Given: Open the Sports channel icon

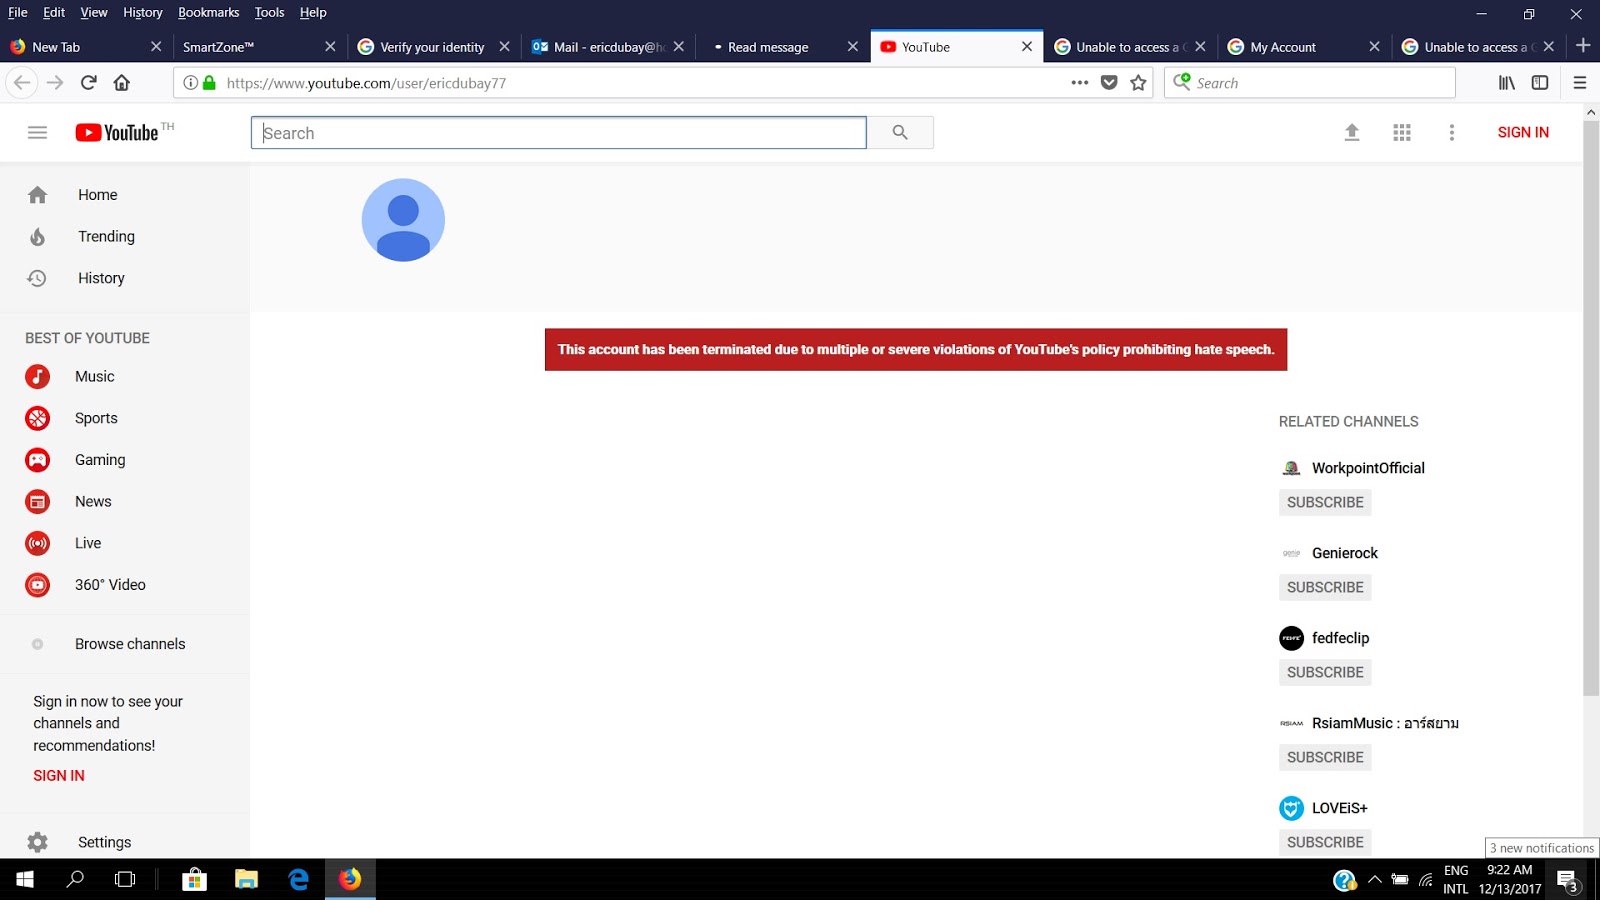Looking at the screenshot, I should (x=37, y=418).
